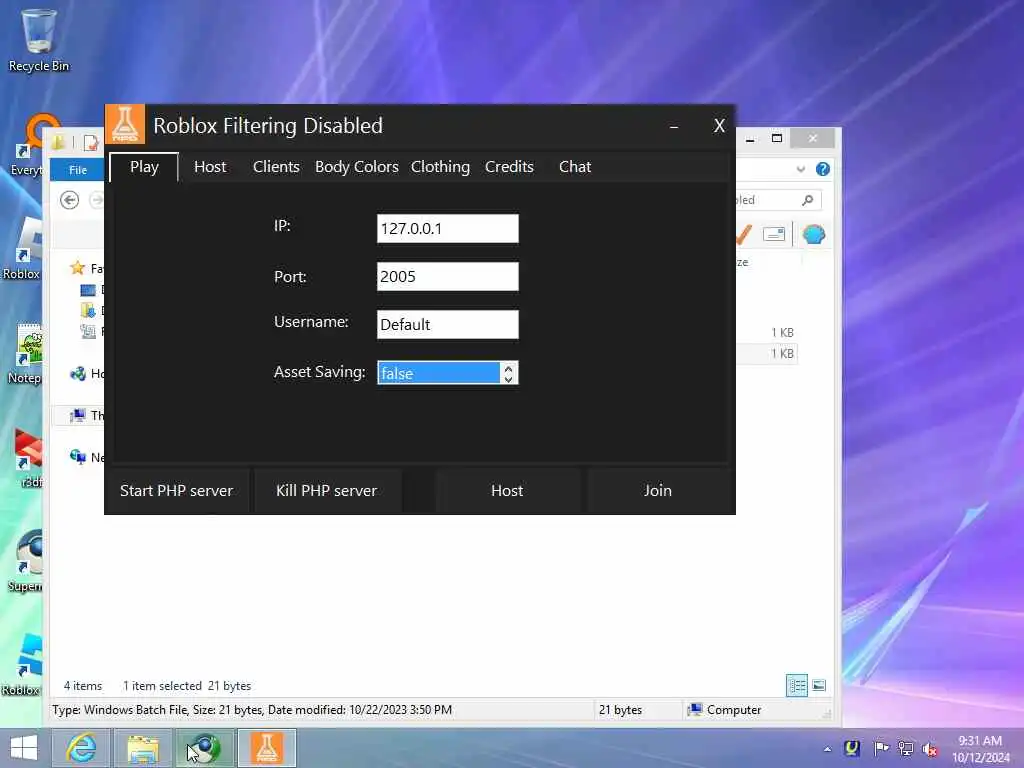Focus the Username field
This screenshot has width=1024, height=768.
[447, 325]
